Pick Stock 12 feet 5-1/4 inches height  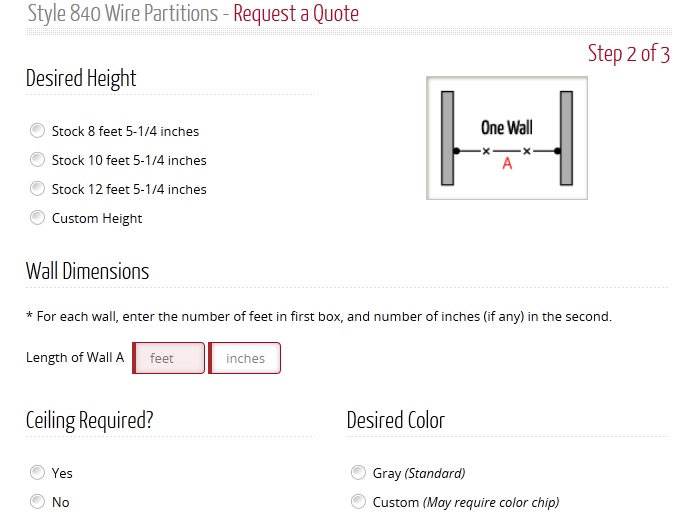point(37,189)
